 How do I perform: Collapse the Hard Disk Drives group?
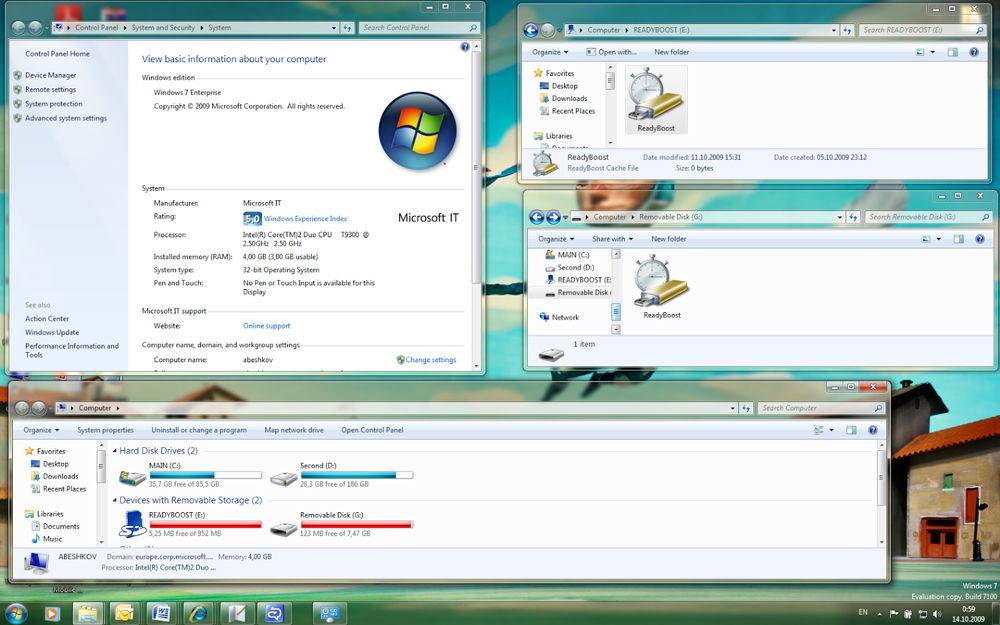click(114, 451)
